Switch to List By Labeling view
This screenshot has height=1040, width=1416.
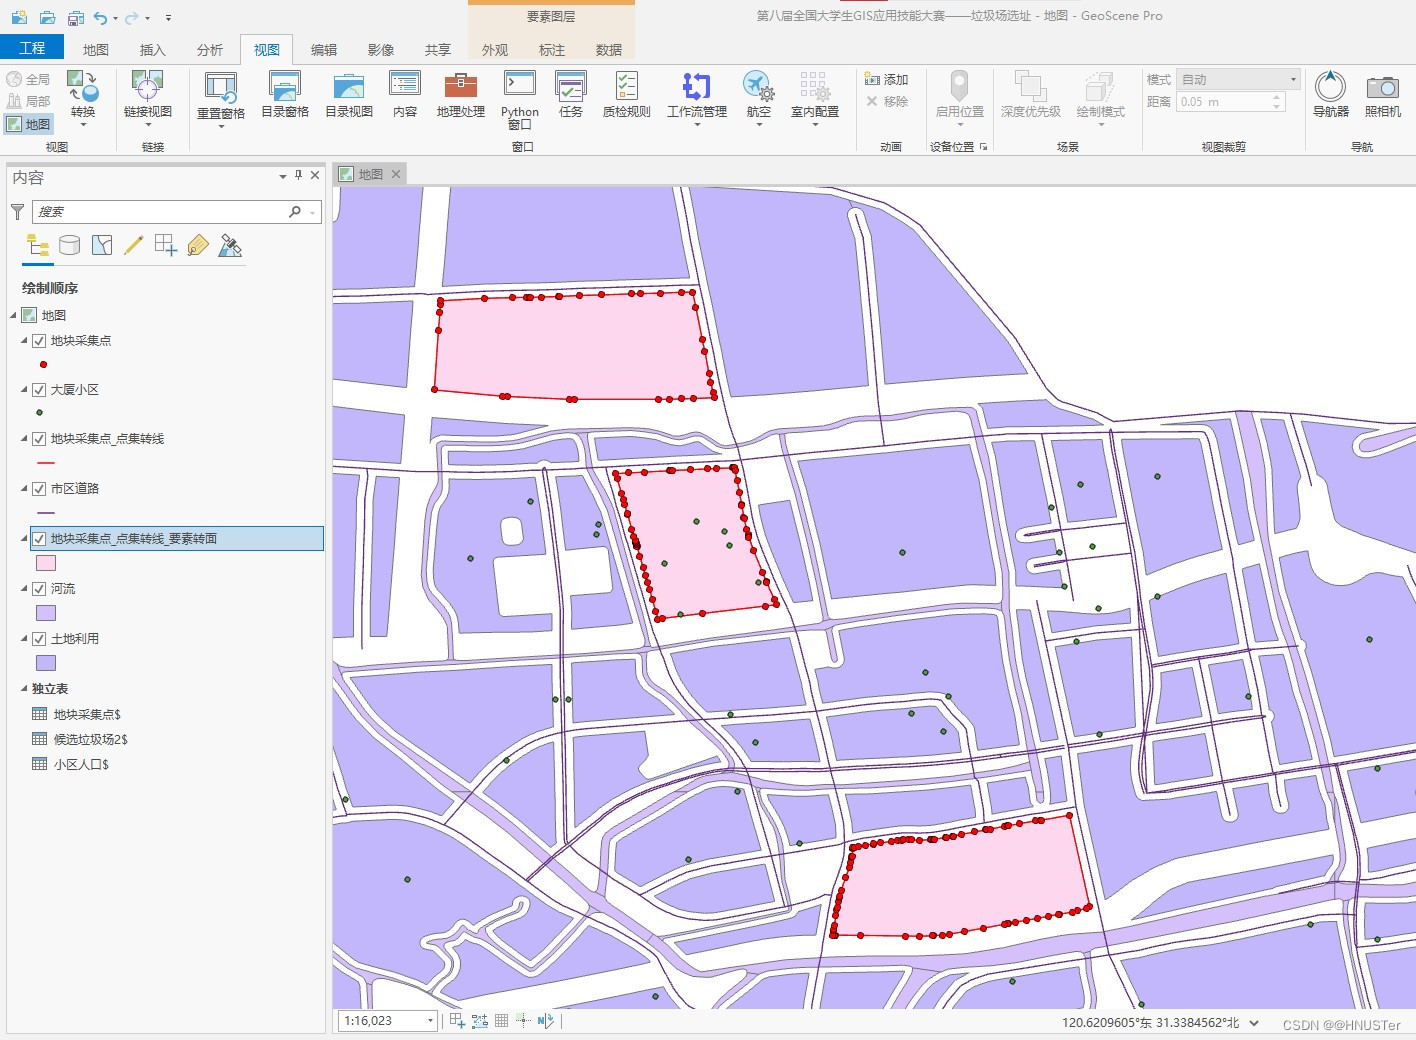click(x=198, y=245)
